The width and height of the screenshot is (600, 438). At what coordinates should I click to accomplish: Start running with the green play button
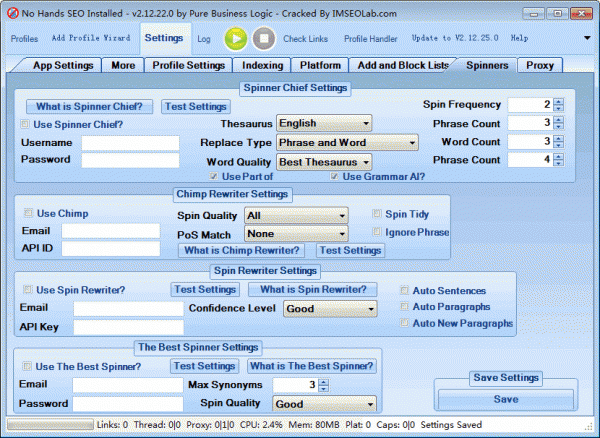[236, 39]
